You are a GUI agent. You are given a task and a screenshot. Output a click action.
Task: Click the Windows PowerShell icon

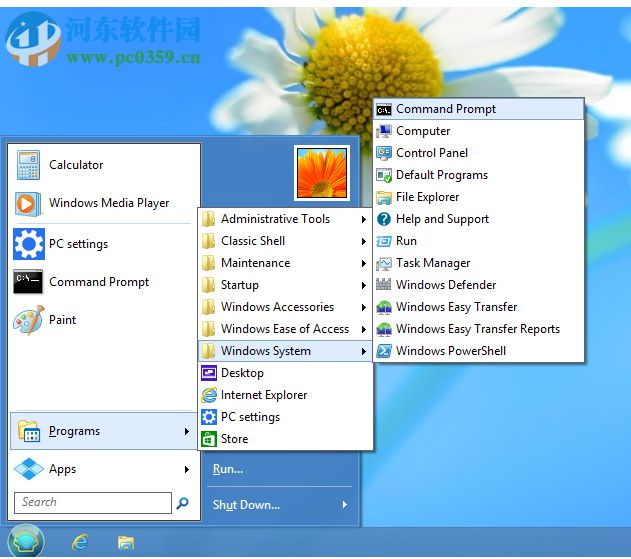click(x=384, y=351)
